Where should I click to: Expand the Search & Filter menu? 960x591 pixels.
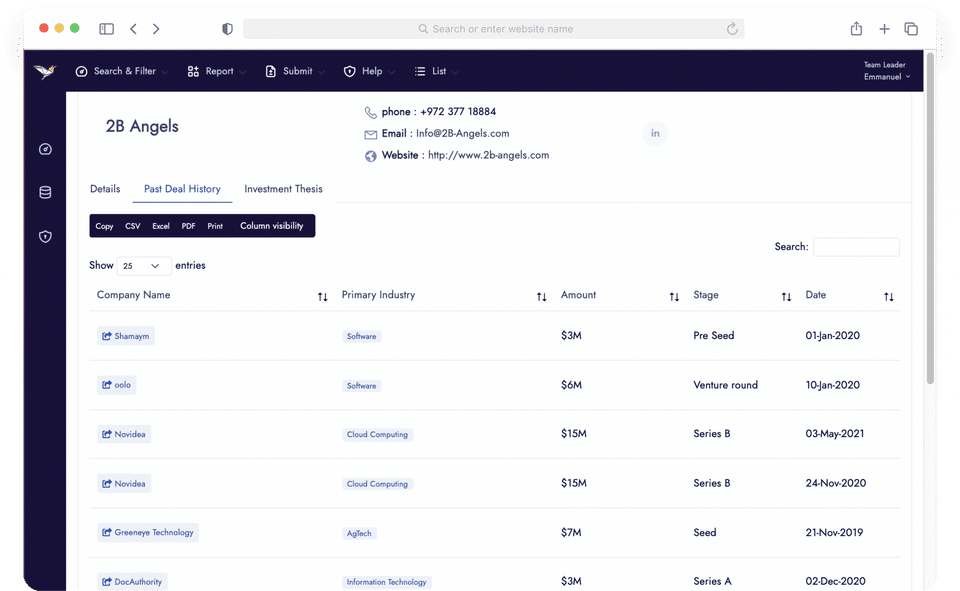[122, 72]
